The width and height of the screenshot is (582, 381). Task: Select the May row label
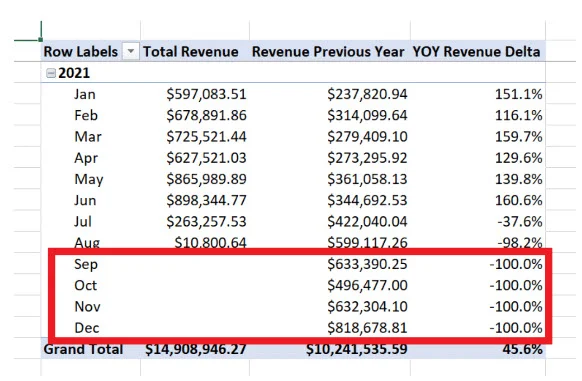pyautogui.click(x=89, y=180)
